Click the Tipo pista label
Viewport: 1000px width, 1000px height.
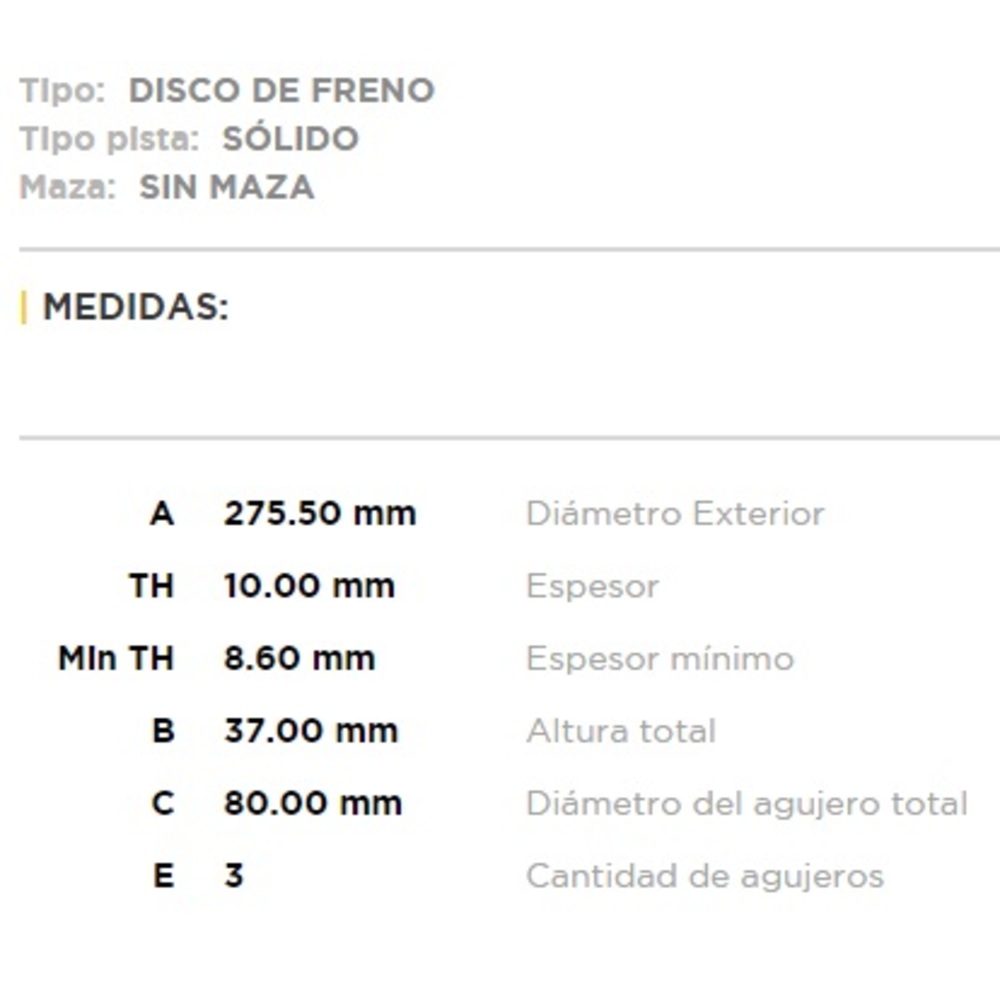coord(109,139)
